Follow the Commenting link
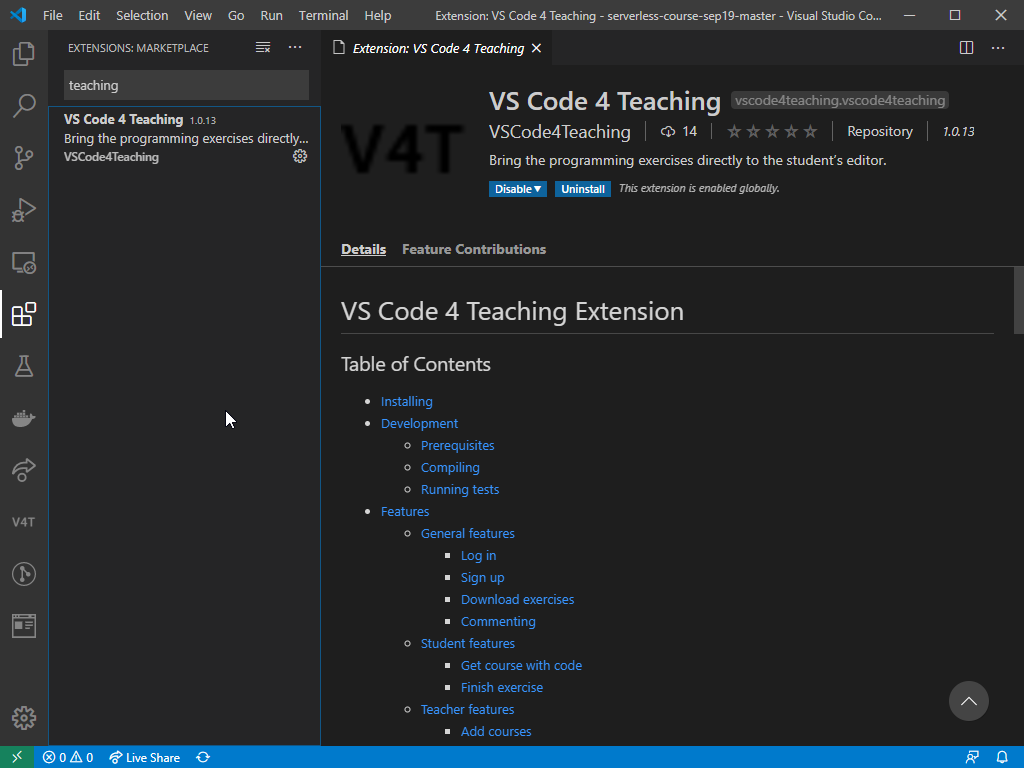1024x768 pixels. (x=498, y=622)
